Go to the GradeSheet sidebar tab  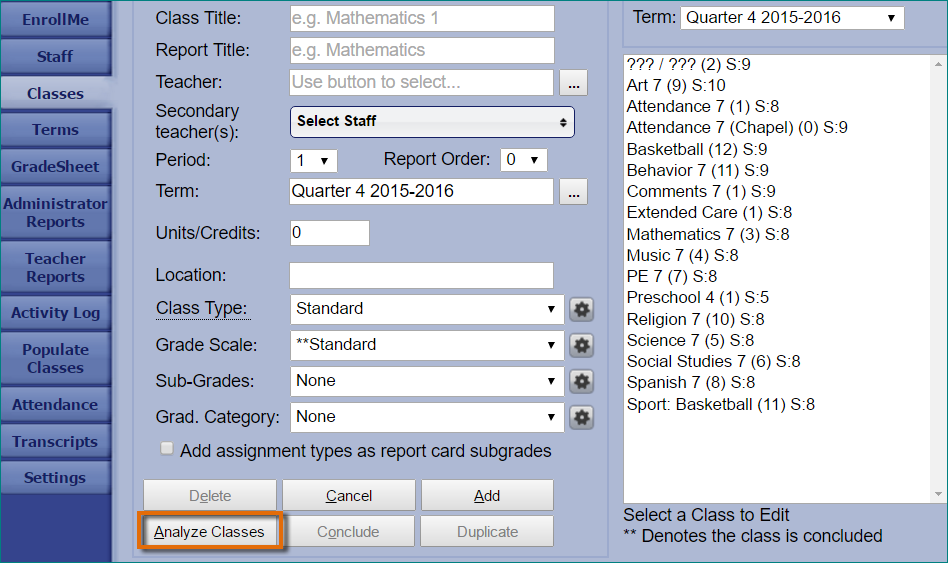(x=55, y=166)
